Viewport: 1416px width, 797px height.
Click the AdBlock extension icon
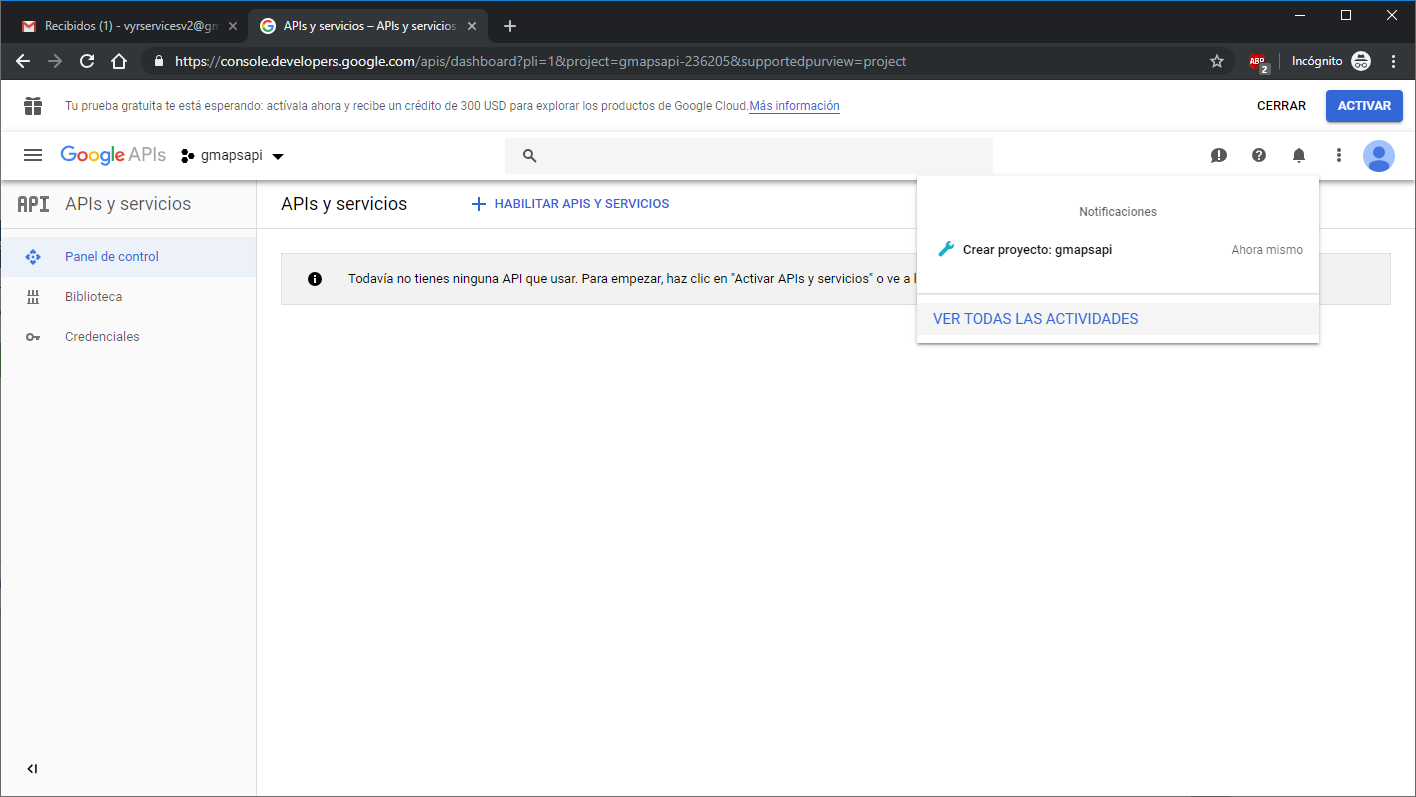click(x=1258, y=62)
